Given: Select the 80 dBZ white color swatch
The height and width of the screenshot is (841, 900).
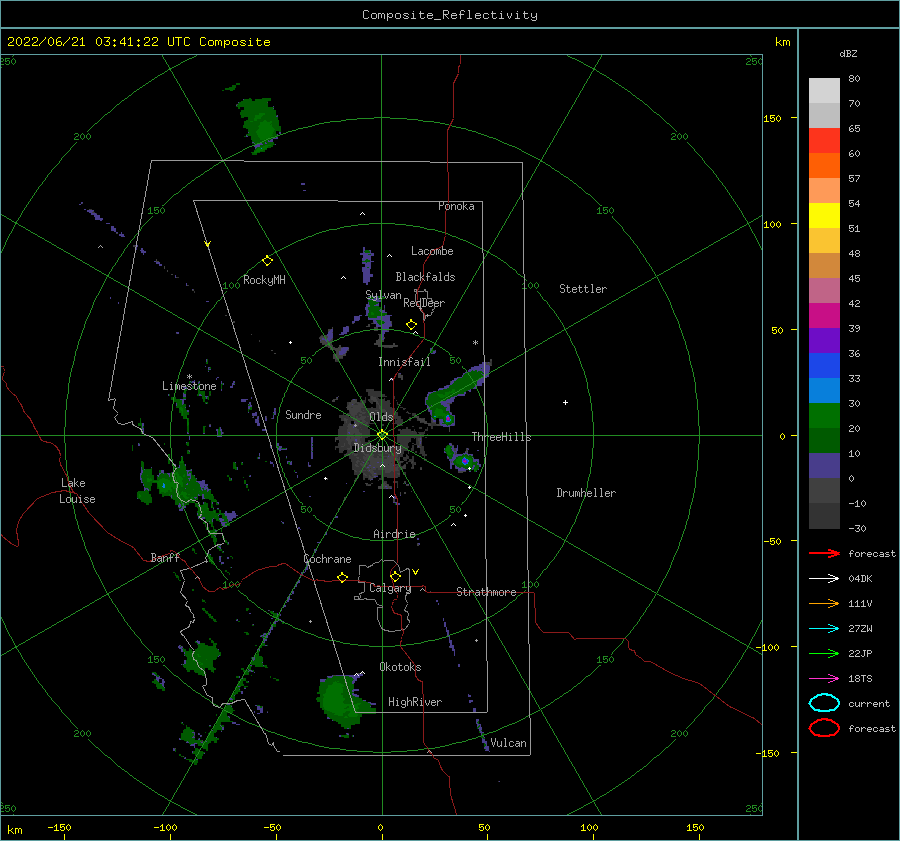Looking at the screenshot, I should point(824,91).
